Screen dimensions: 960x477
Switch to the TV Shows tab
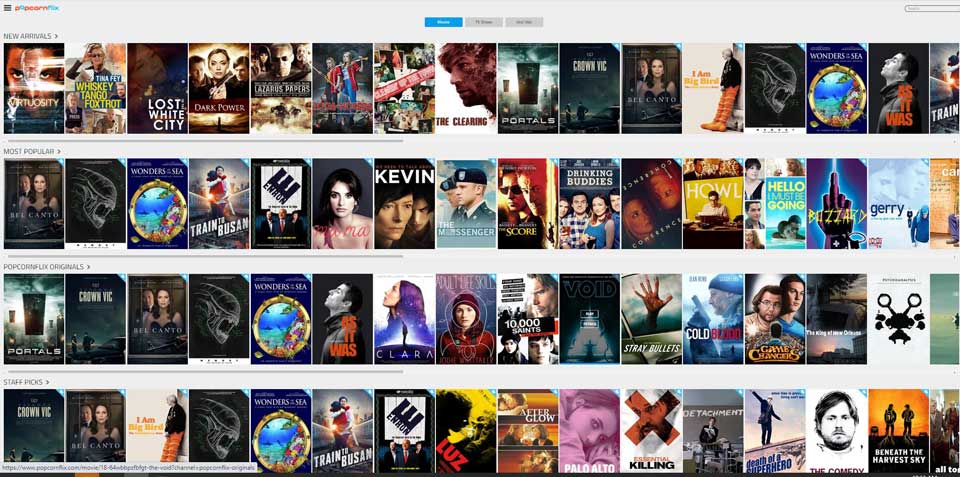484,22
